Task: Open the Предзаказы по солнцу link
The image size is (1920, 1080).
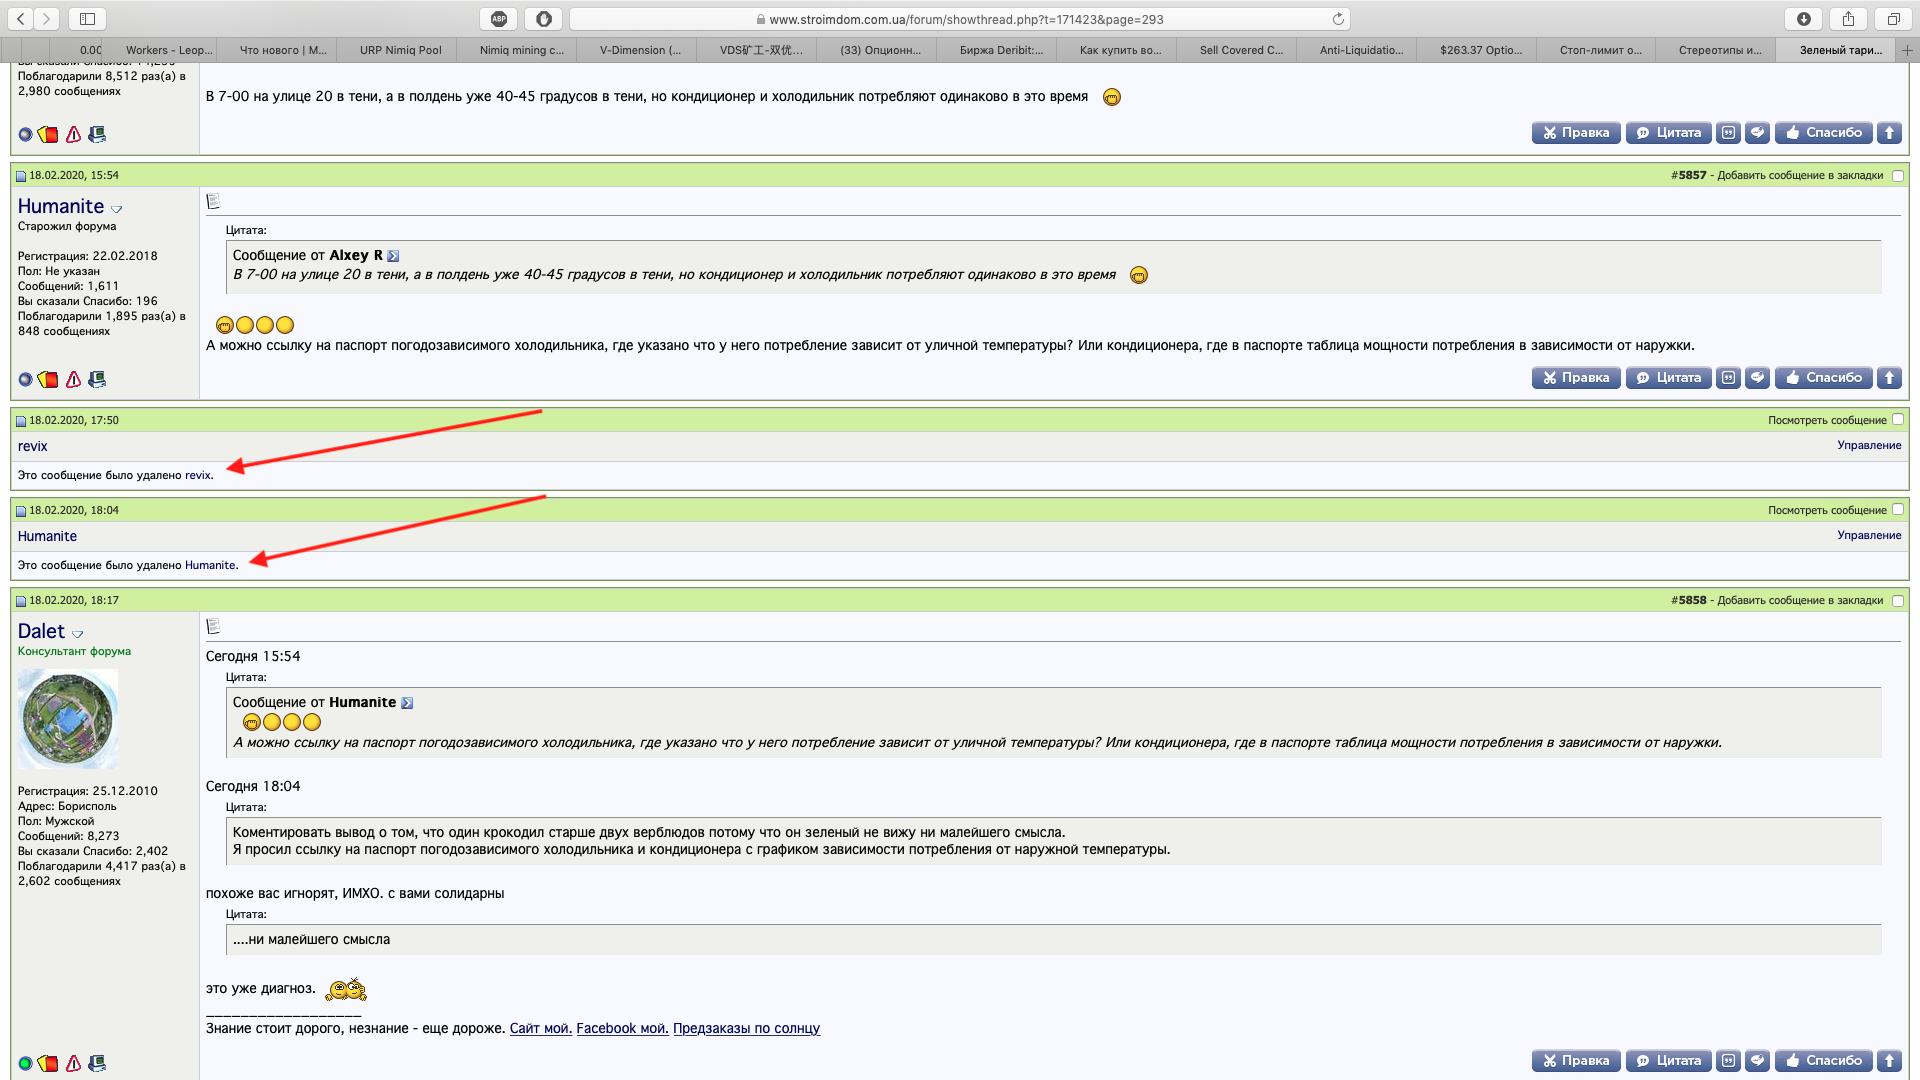Action: tap(746, 1028)
